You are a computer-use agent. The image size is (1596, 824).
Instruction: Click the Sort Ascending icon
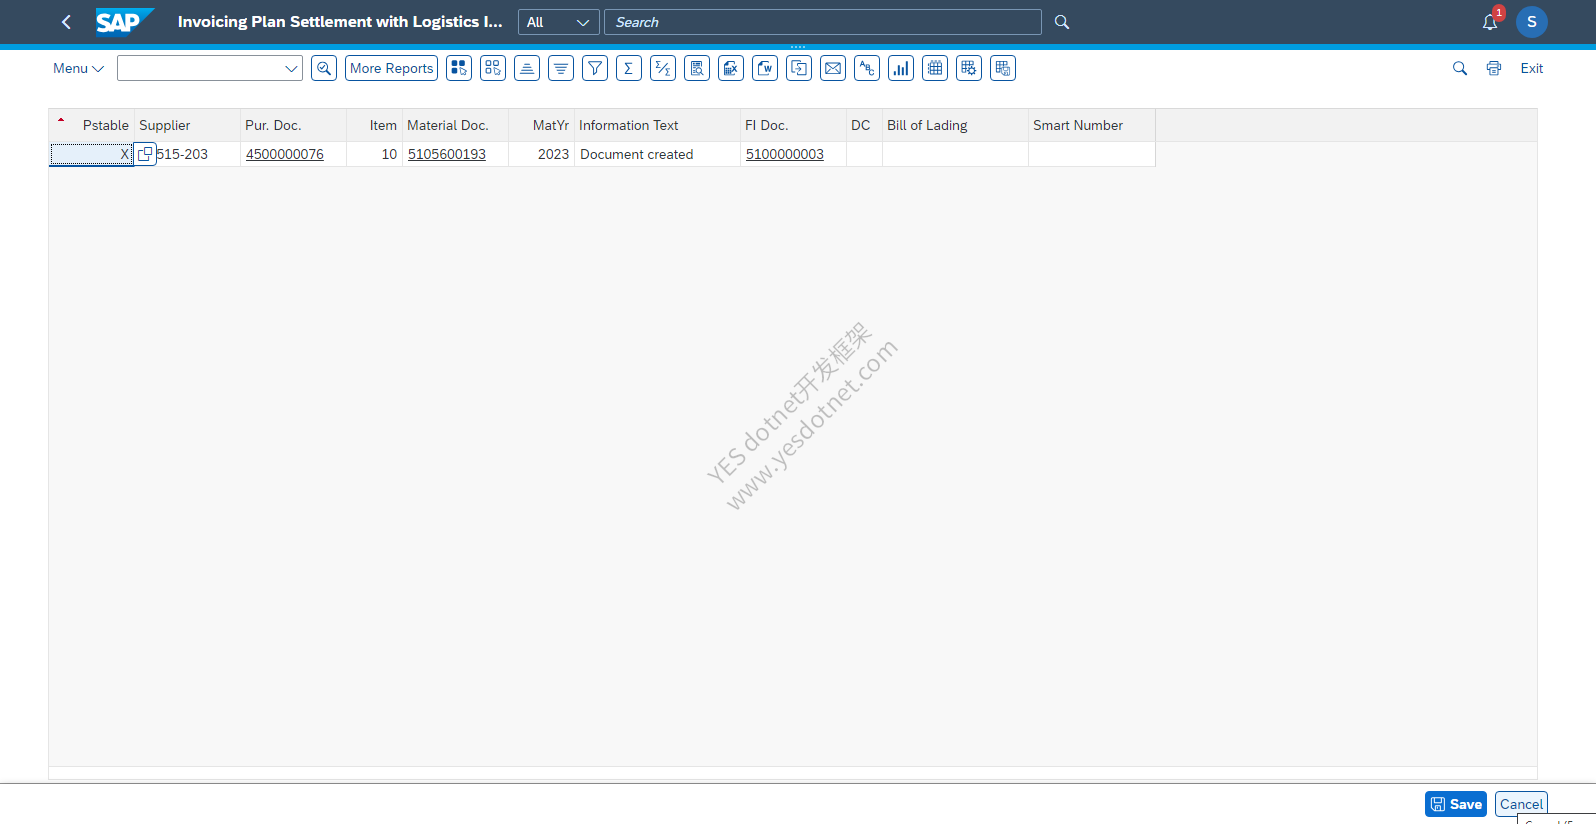click(527, 68)
